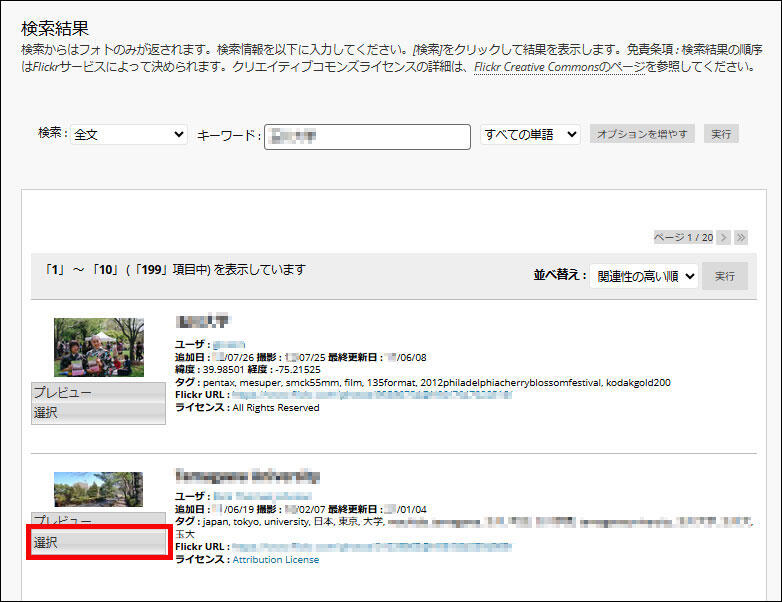
Task: Click the キーワード input field
Action: pyautogui.click(x=368, y=137)
